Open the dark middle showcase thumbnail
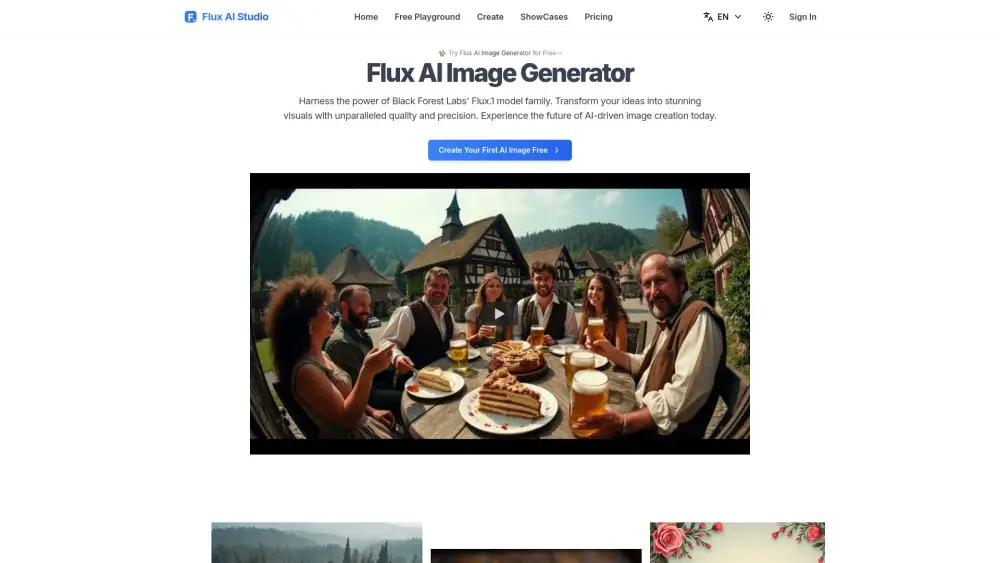1000x563 pixels. [536, 555]
